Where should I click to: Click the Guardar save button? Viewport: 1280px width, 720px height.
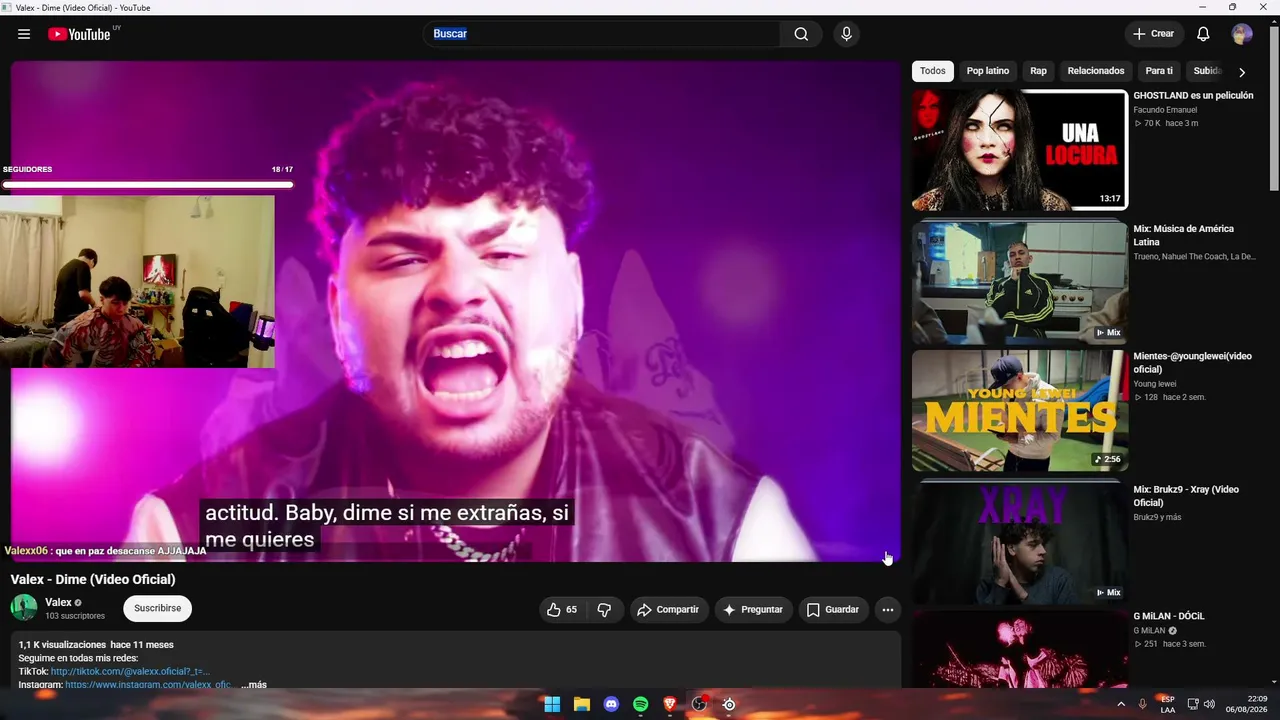click(833, 609)
